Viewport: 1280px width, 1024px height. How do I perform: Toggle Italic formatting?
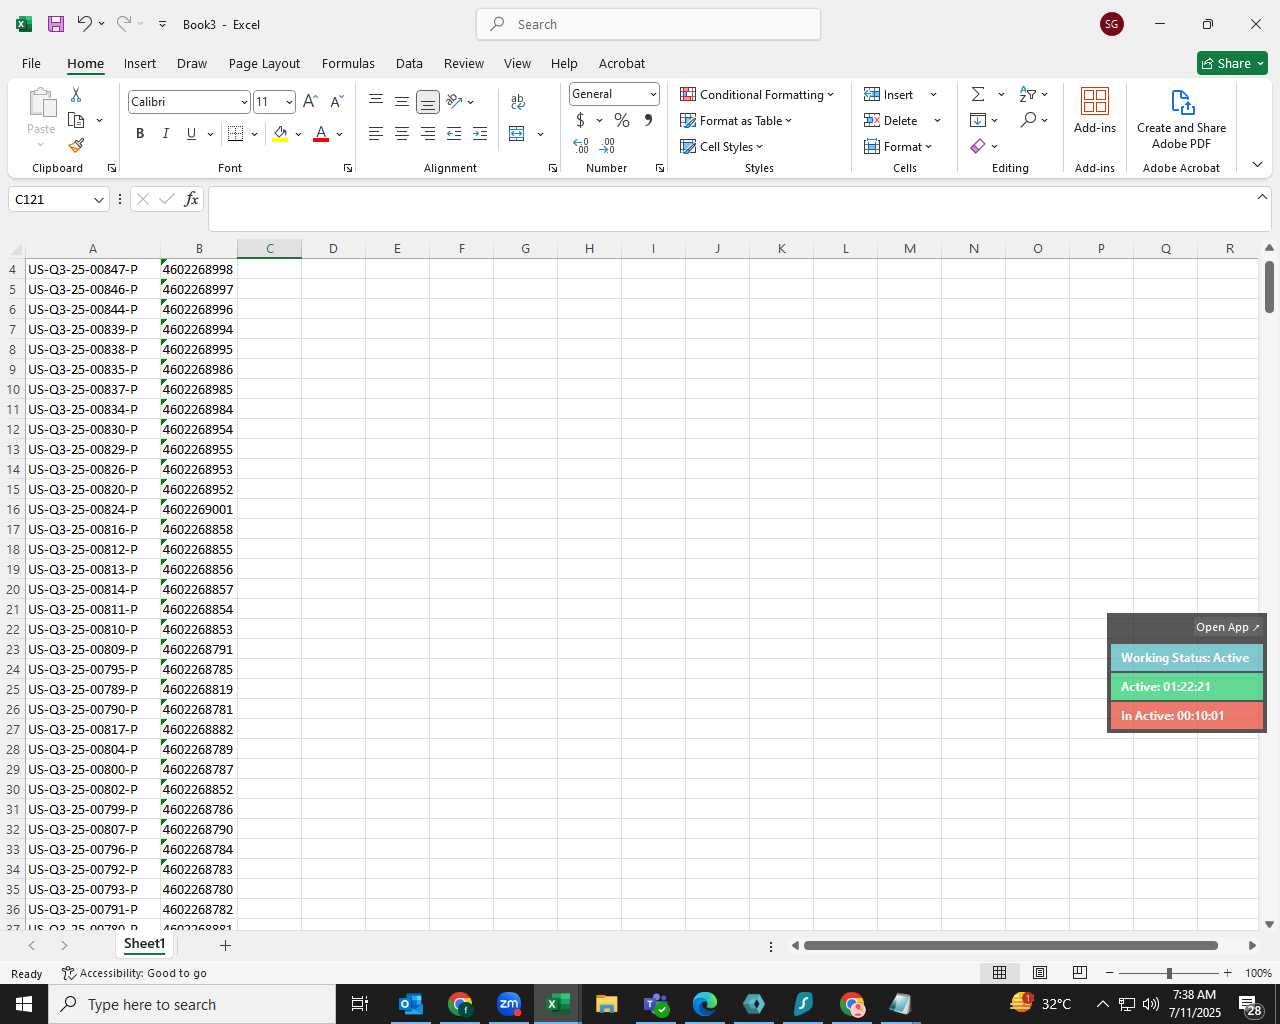pyautogui.click(x=166, y=134)
